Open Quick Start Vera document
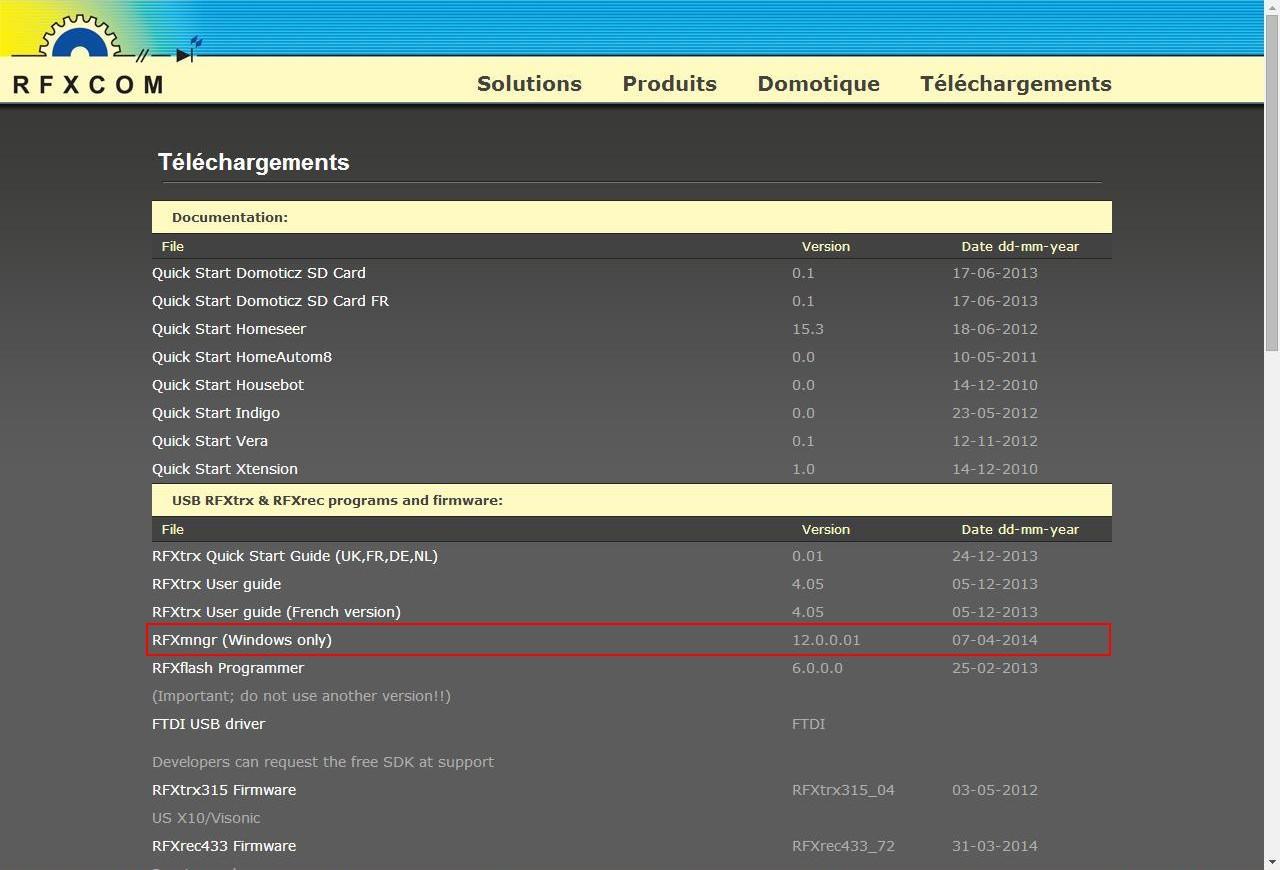 point(210,441)
